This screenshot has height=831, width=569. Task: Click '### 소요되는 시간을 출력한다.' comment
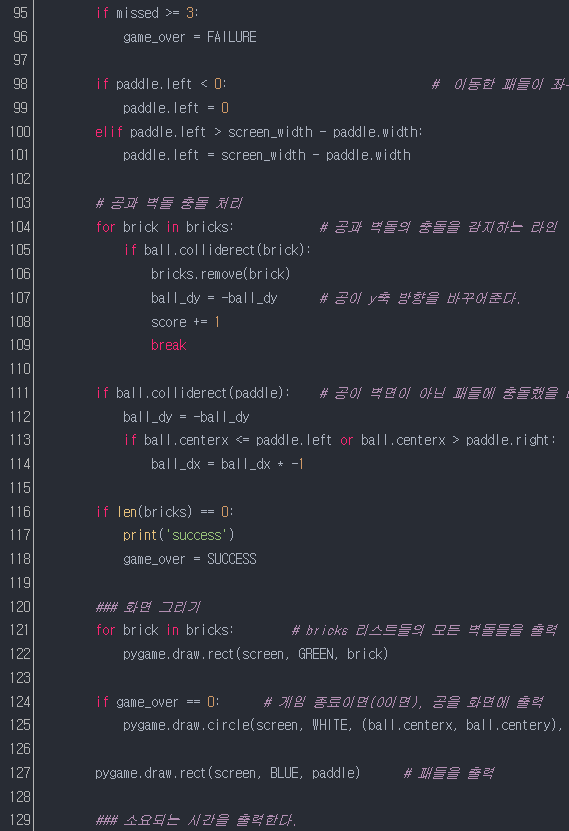196,820
